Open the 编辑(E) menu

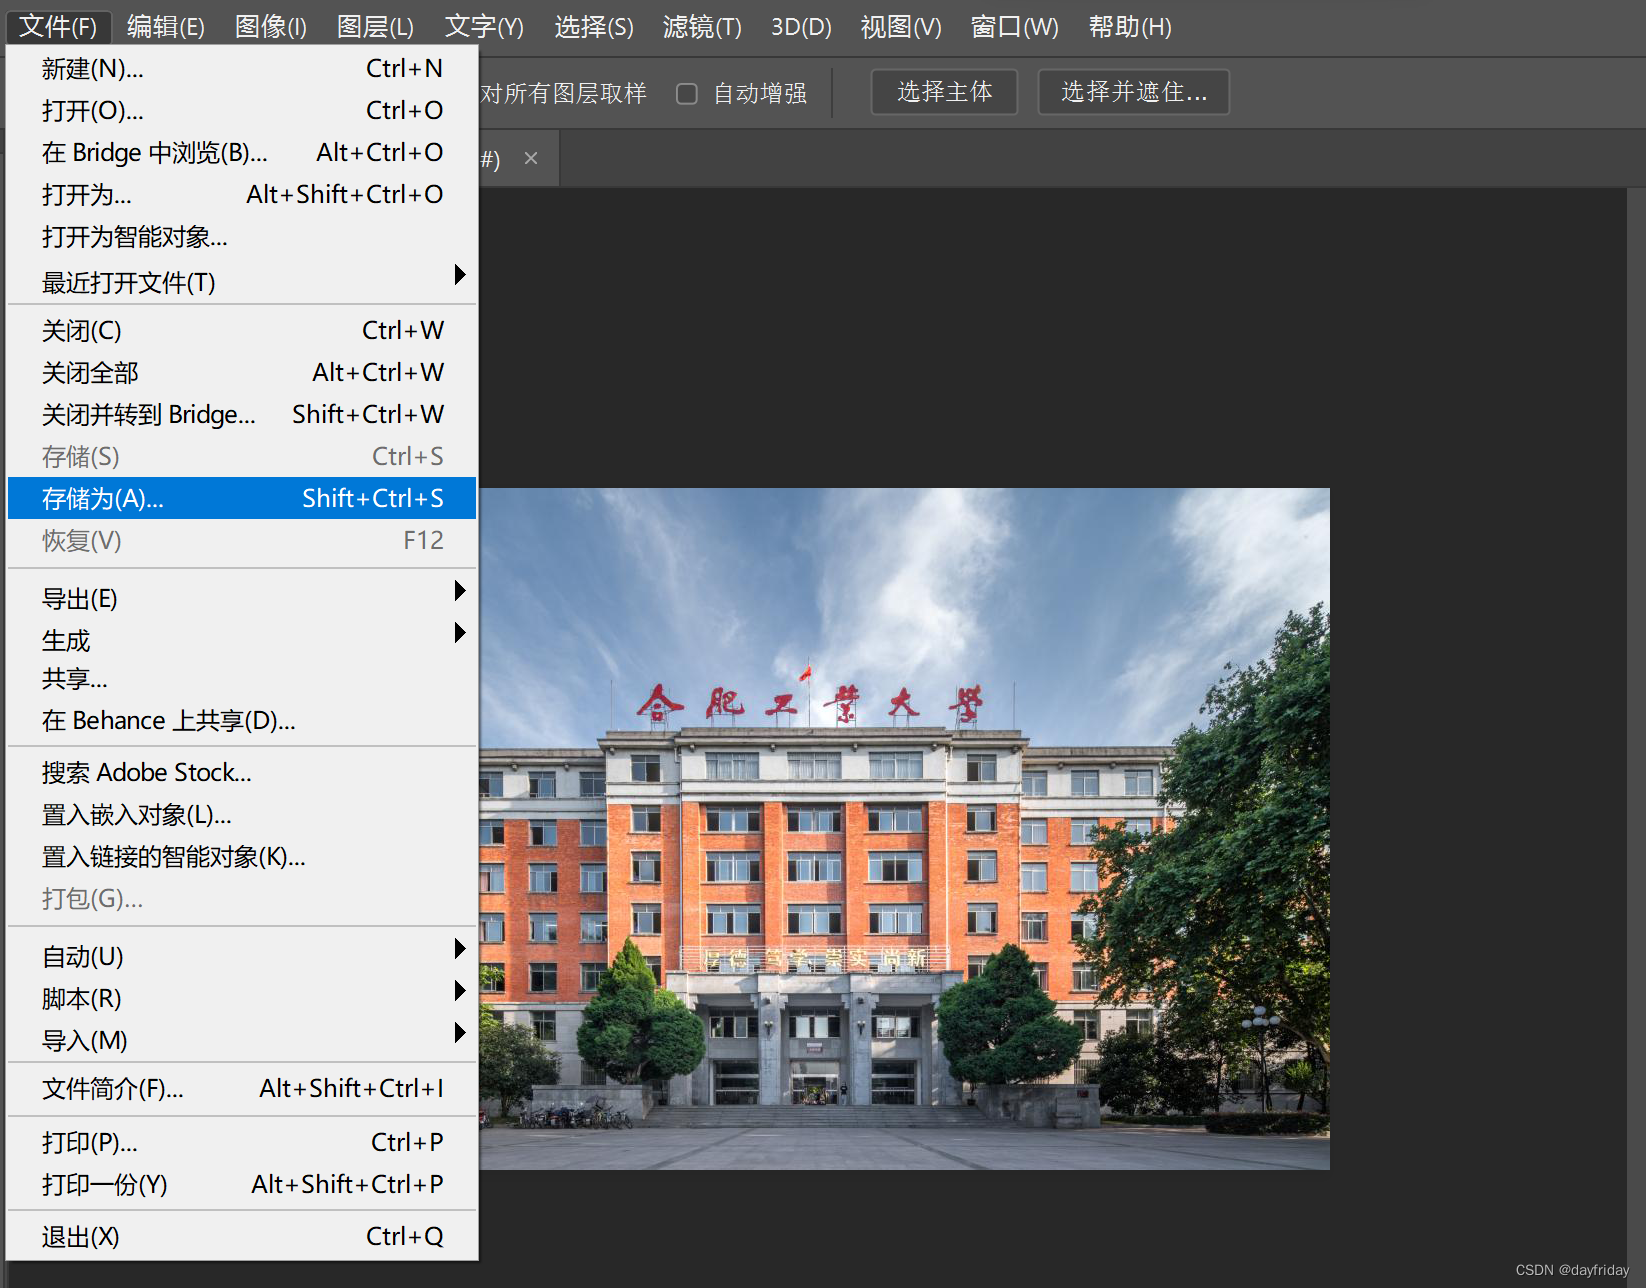(166, 26)
